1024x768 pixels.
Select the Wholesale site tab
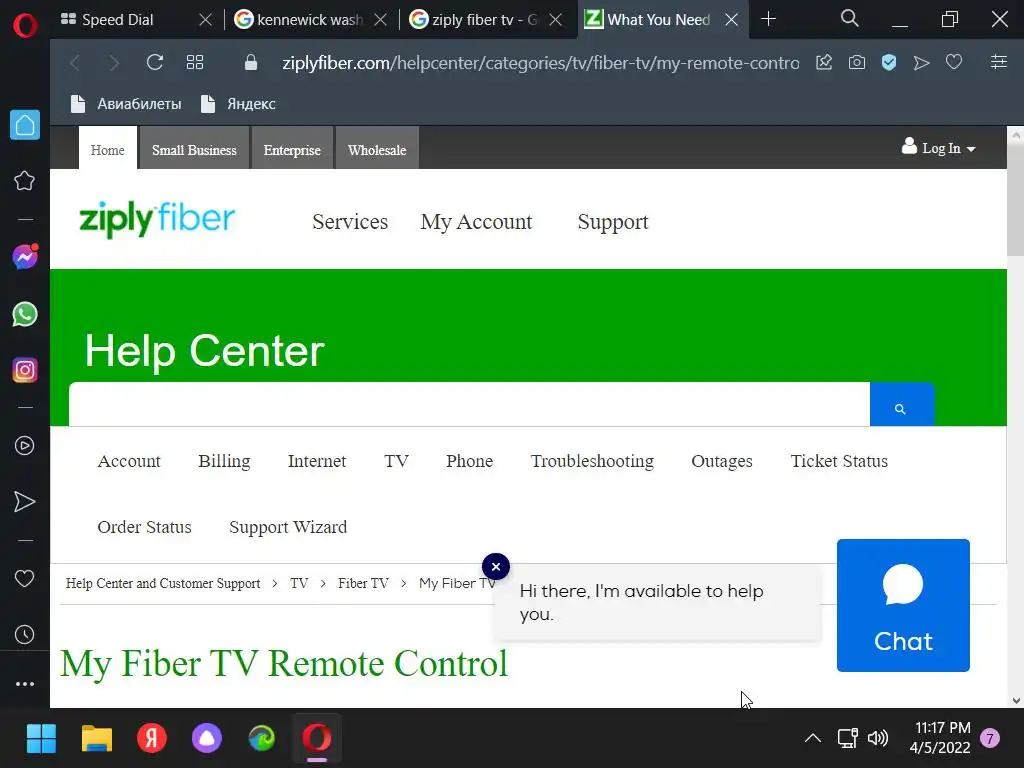(x=377, y=150)
